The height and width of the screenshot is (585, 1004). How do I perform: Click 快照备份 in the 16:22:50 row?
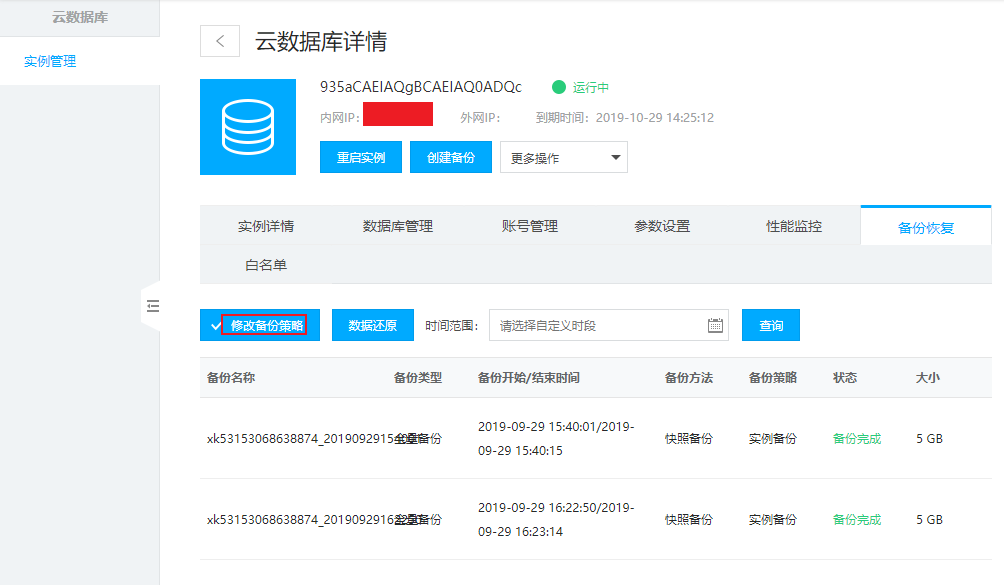689,519
